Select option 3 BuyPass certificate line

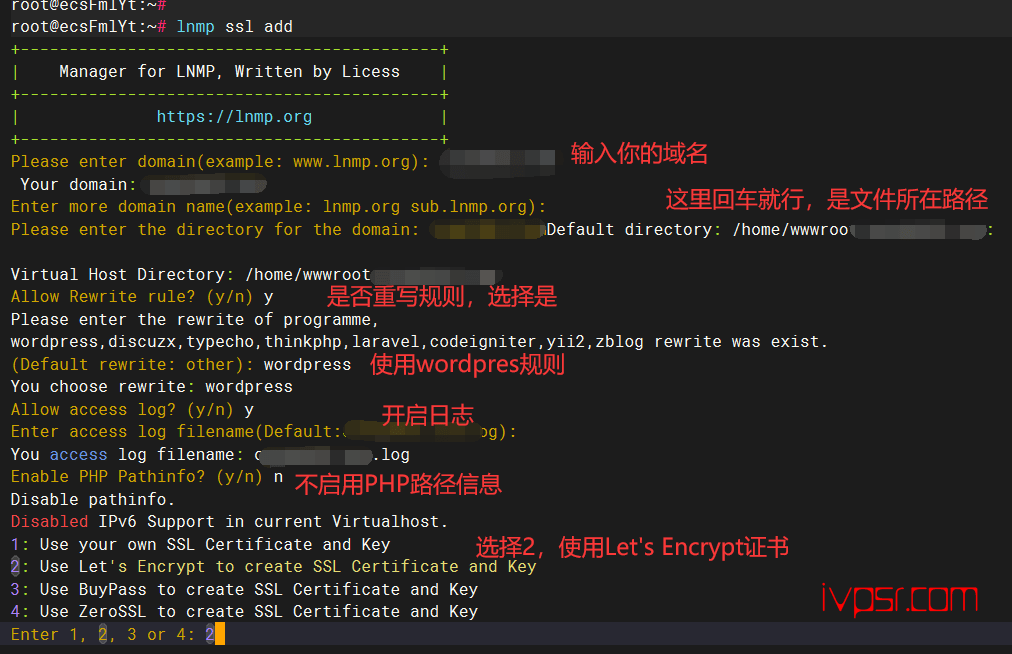point(245,589)
